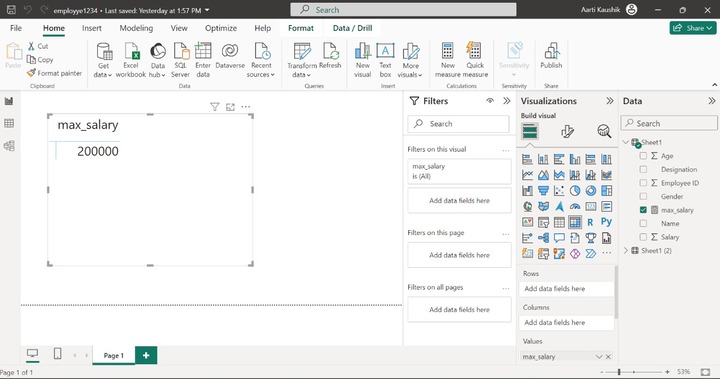Screen dimensions: 720x379
Task: Remove max_salary from Values well
Action: point(608,356)
